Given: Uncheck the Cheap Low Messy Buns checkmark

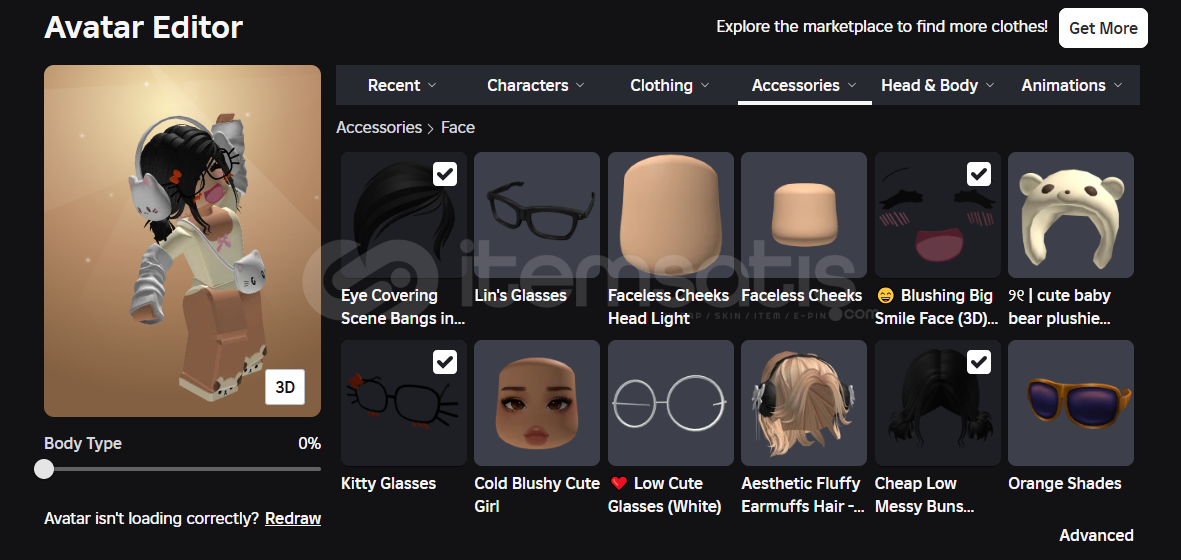Looking at the screenshot, I should click(978, 362).
